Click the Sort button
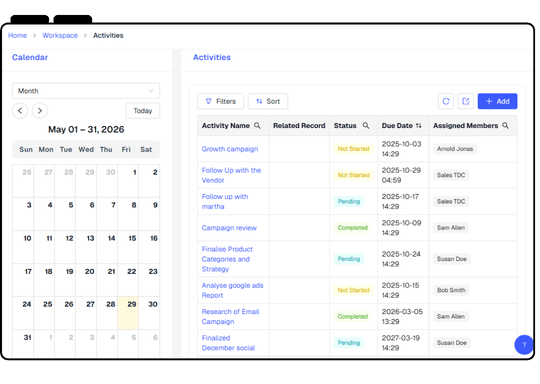Viewport: 540px width, 384px height. [x=268, y=101]
